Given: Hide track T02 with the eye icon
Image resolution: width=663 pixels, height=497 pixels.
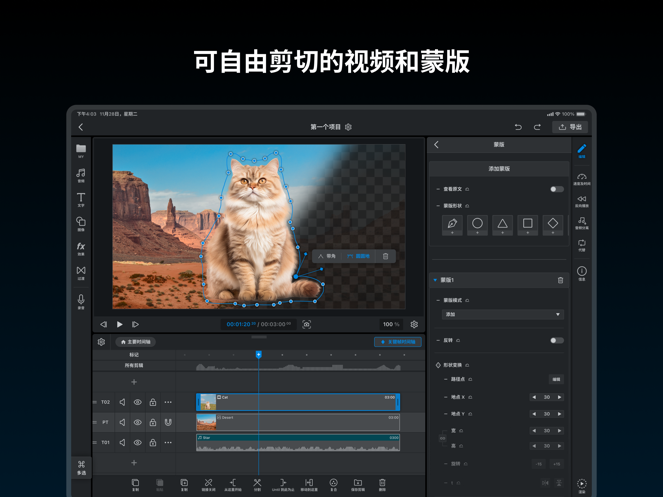Looking at the screenshot, I should point(138,402).
